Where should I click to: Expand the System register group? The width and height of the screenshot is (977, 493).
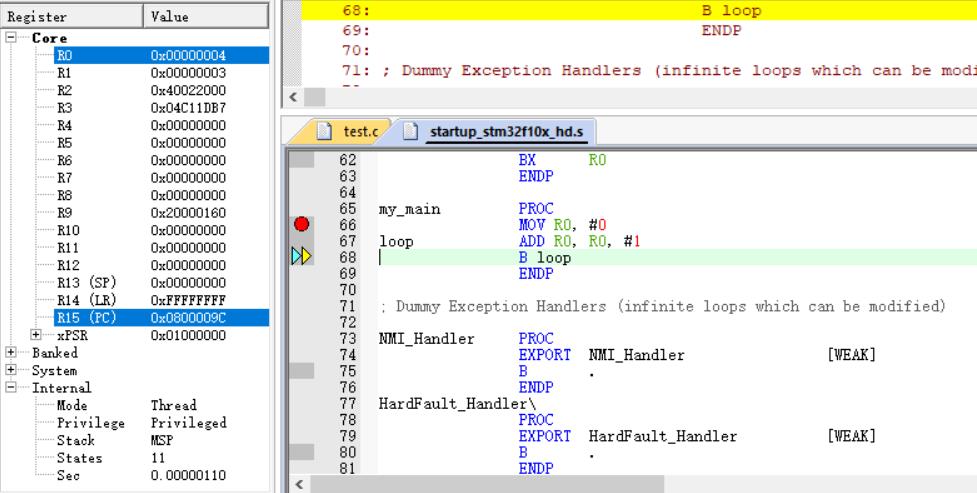click(x=11, y=370)
